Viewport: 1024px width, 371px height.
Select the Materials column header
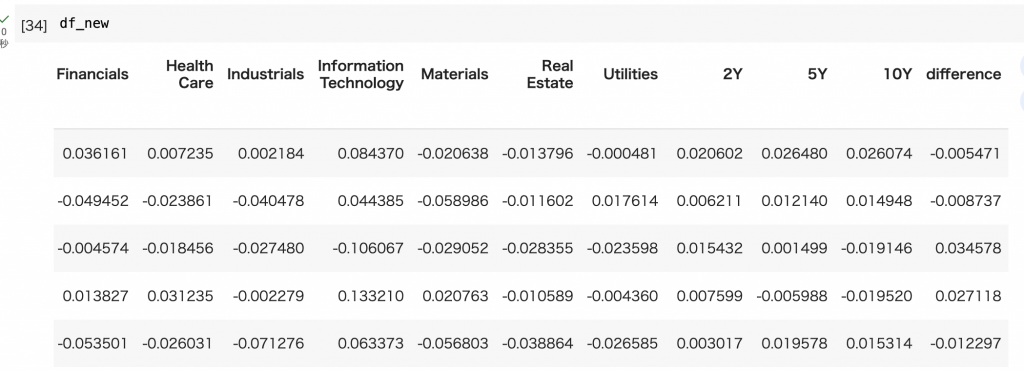point(455,74)
